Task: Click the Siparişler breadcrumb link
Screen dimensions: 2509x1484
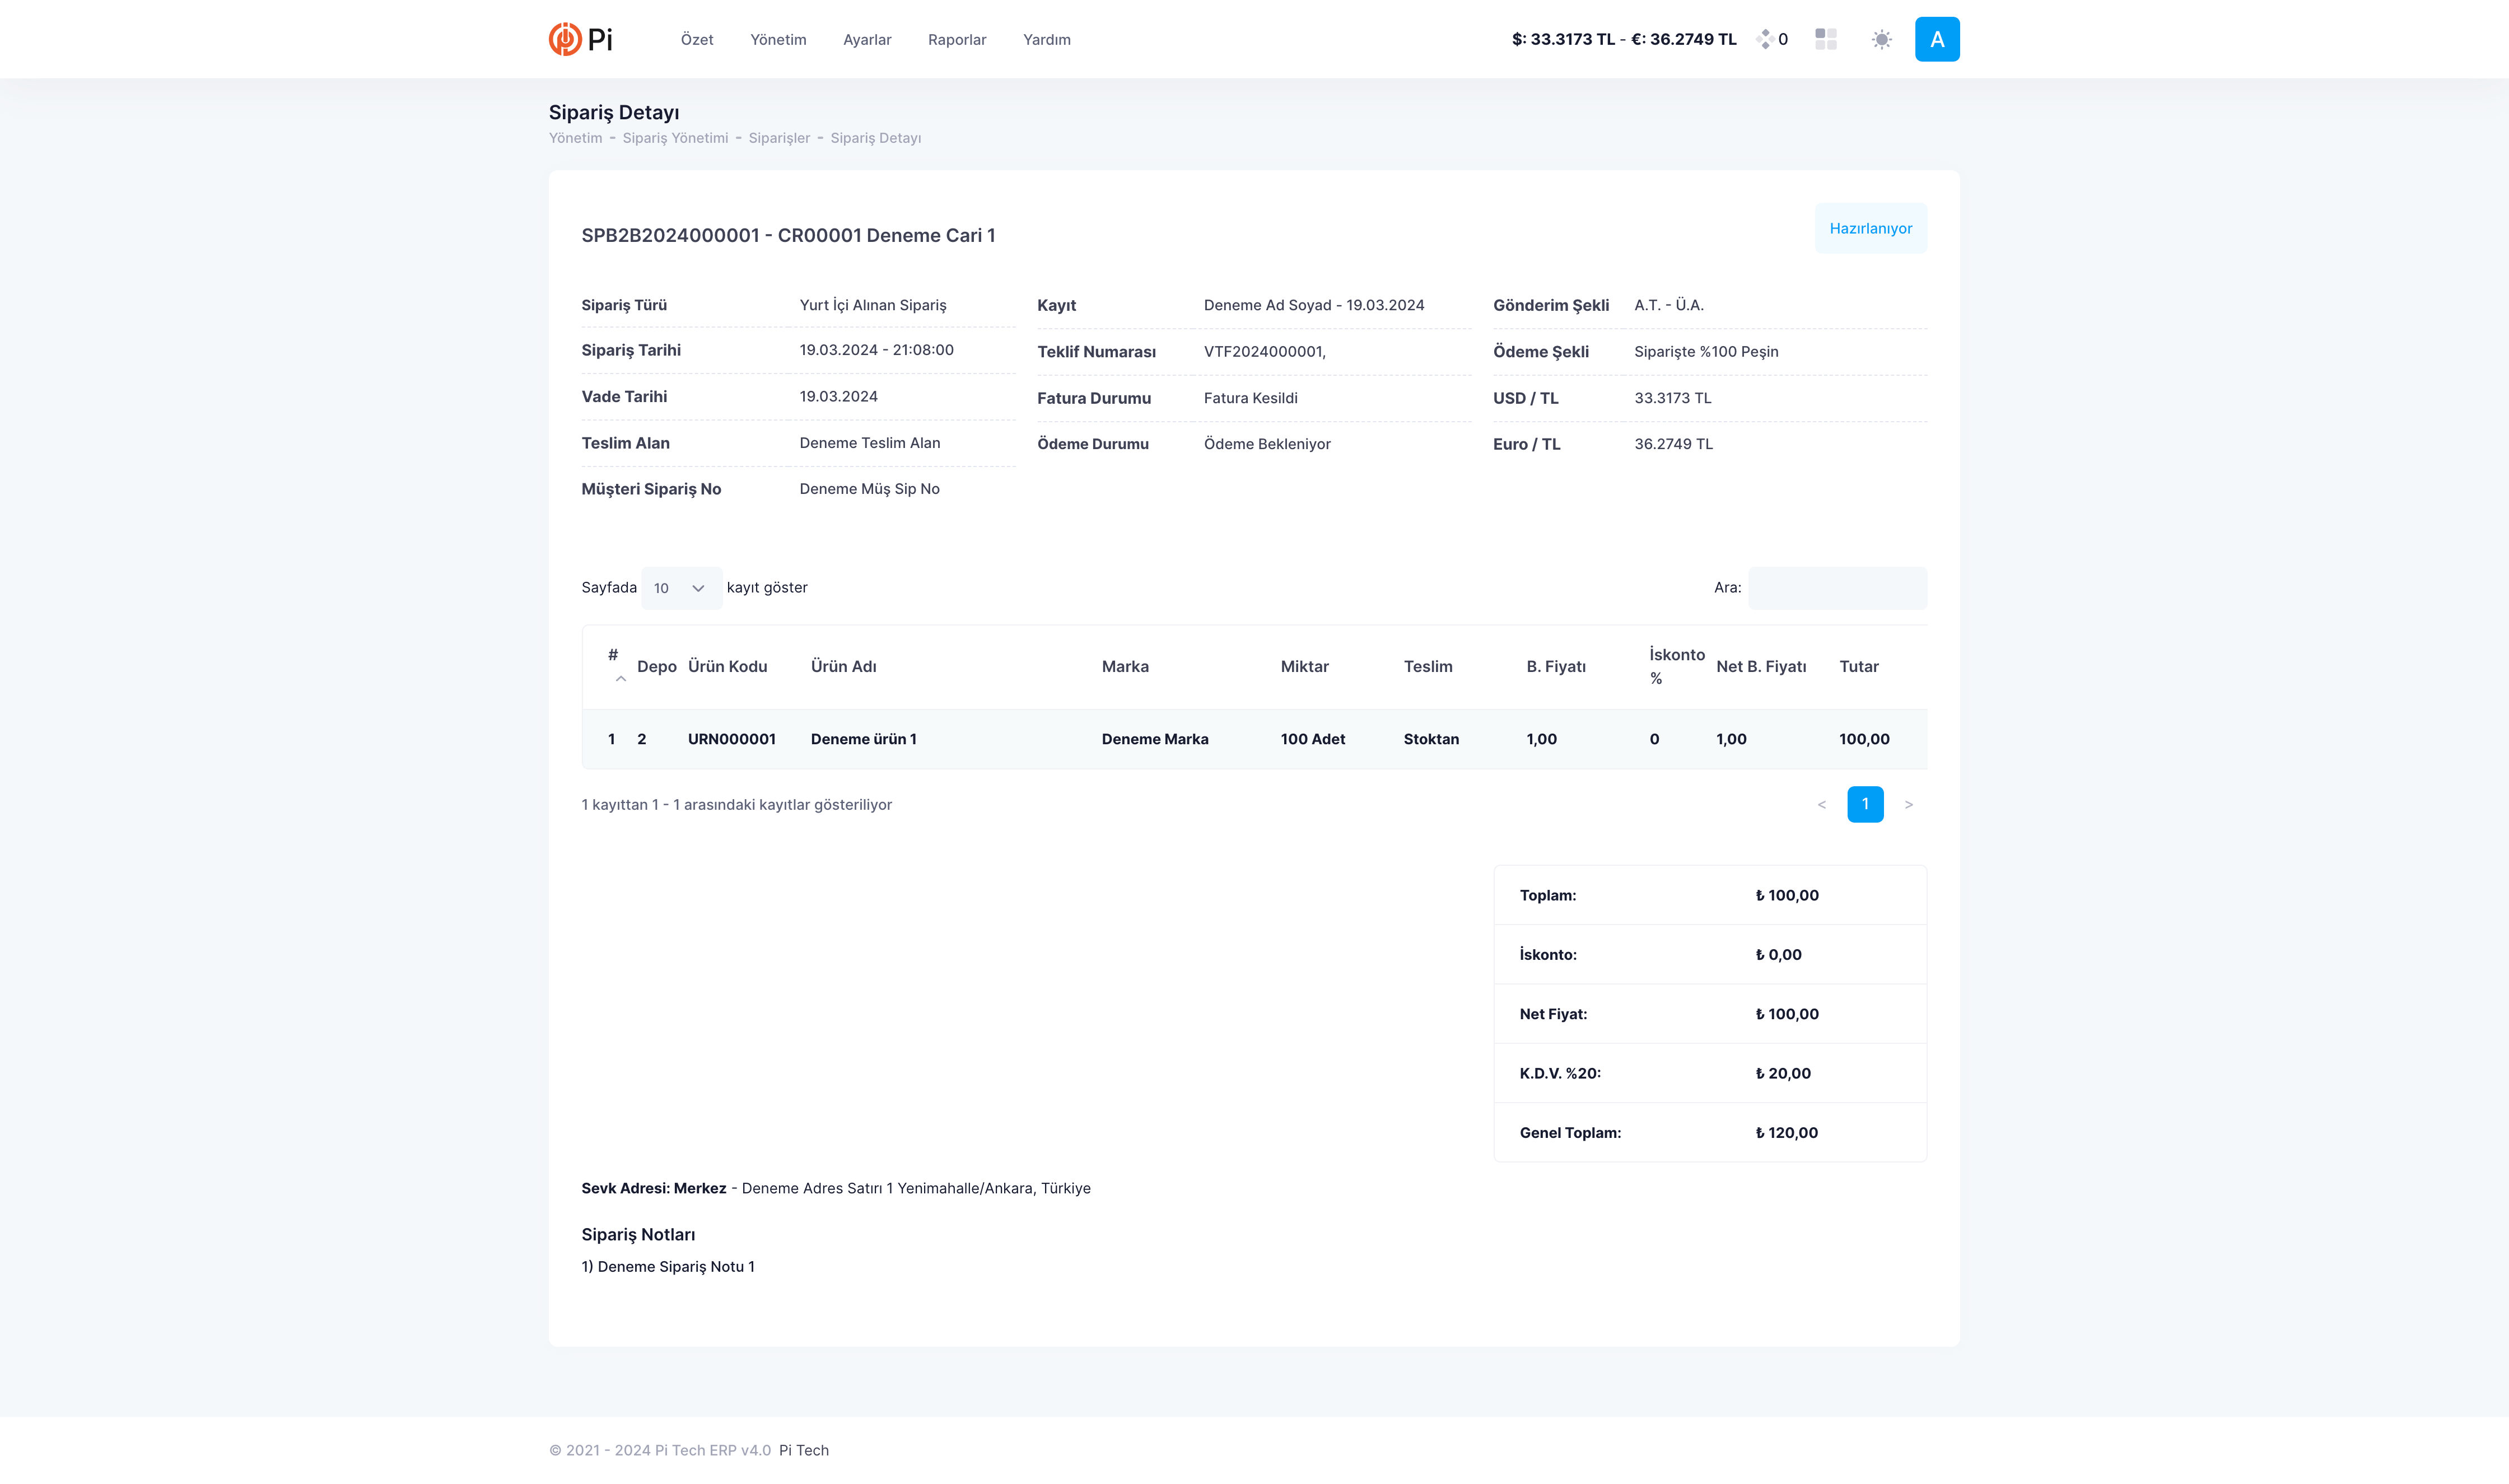Action: click(x=779, y=138)
